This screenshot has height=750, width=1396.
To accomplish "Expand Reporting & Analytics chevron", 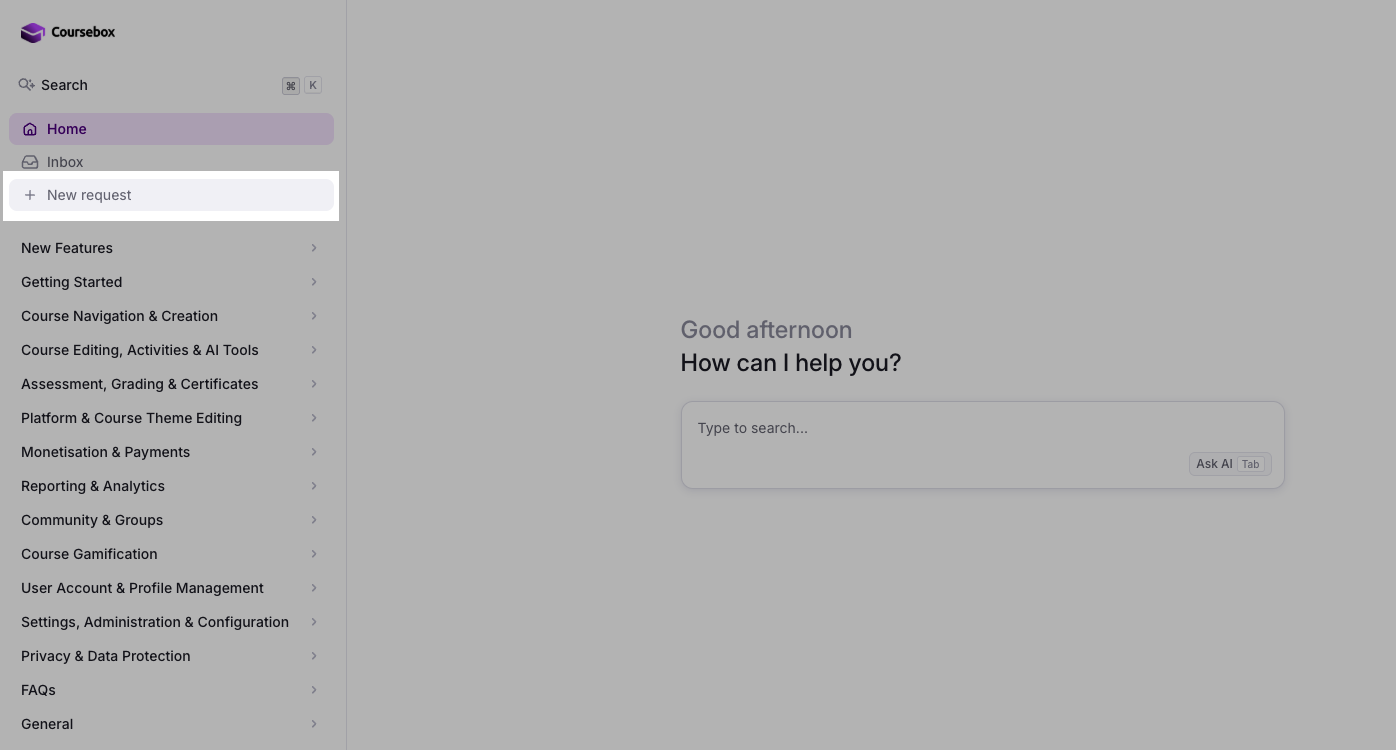I will click(x=314, y=486).
